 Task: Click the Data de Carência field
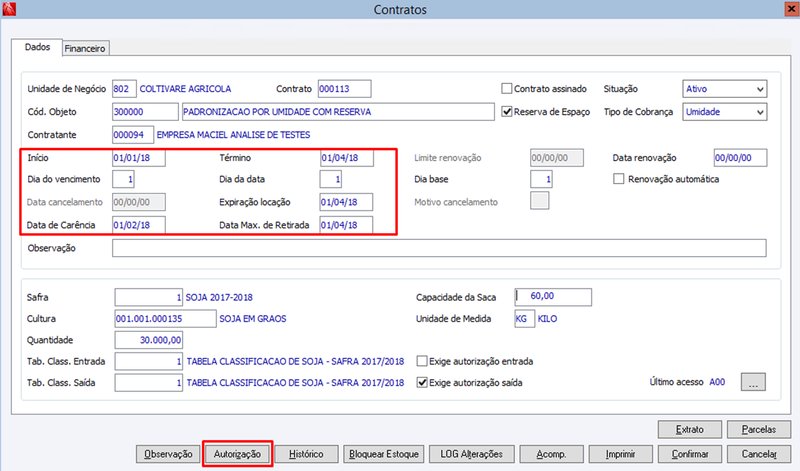(x=139, y=225)
